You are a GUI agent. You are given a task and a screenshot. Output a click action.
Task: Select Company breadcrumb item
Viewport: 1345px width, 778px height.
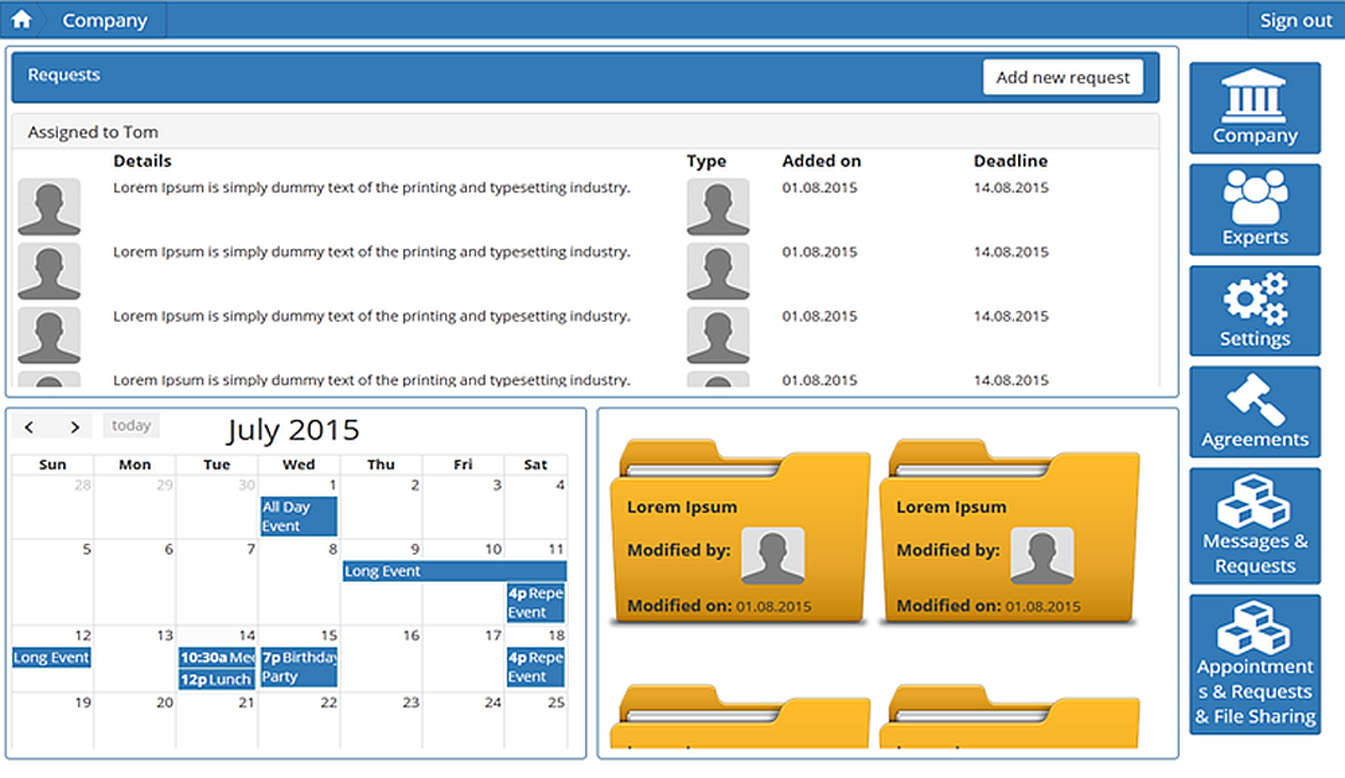104,20
